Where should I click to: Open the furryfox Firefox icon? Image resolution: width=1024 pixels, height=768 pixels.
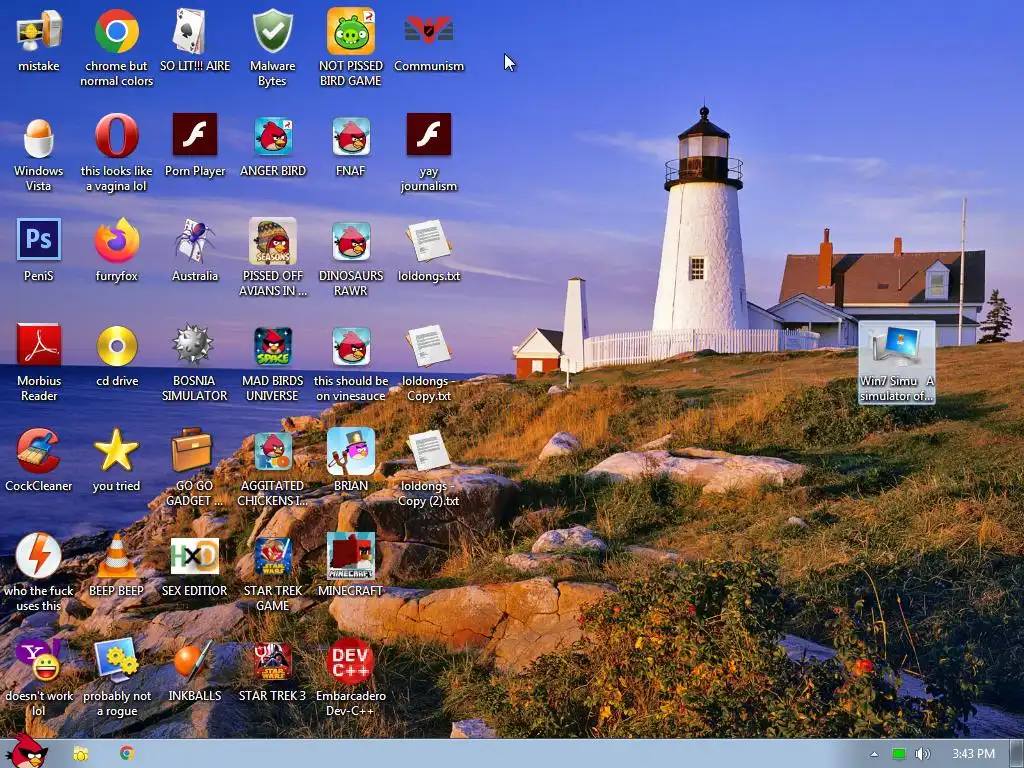tap(116, 240)
